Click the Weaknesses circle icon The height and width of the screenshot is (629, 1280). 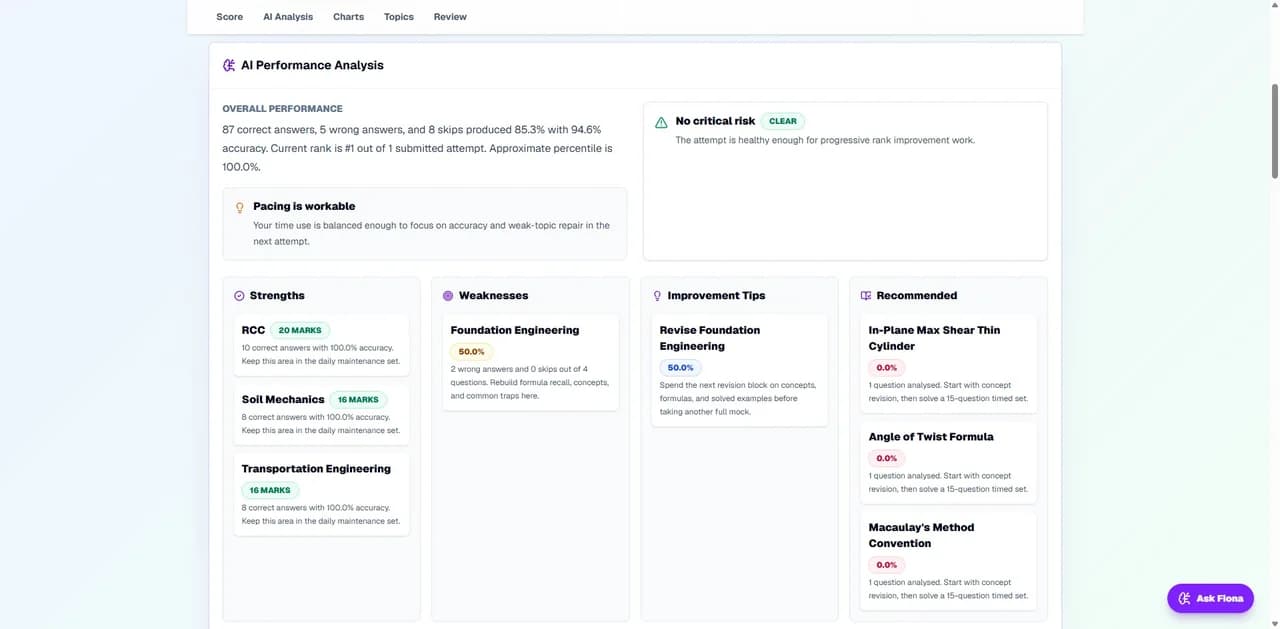click(x=448, y=296)
